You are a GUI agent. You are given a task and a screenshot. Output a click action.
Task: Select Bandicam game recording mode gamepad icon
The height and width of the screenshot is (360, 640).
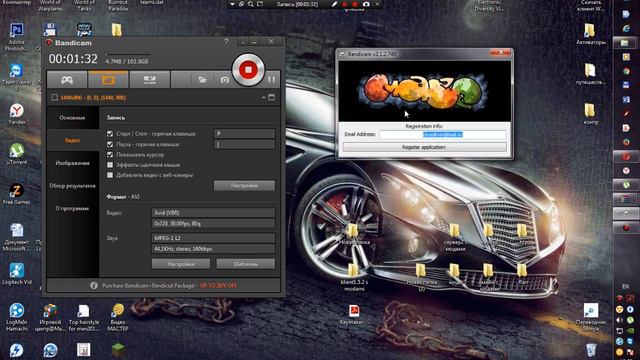click(x=67, y=80)
